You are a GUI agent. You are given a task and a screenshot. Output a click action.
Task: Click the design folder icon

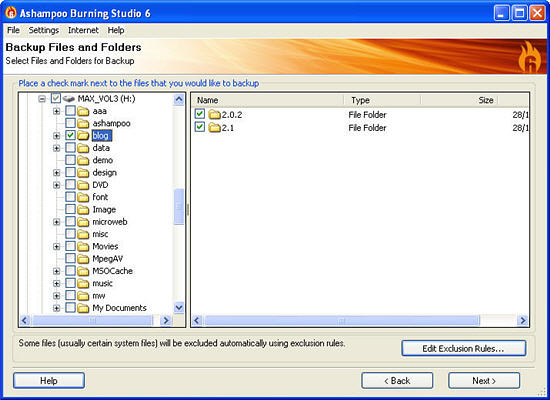click(x=83, y=173)
